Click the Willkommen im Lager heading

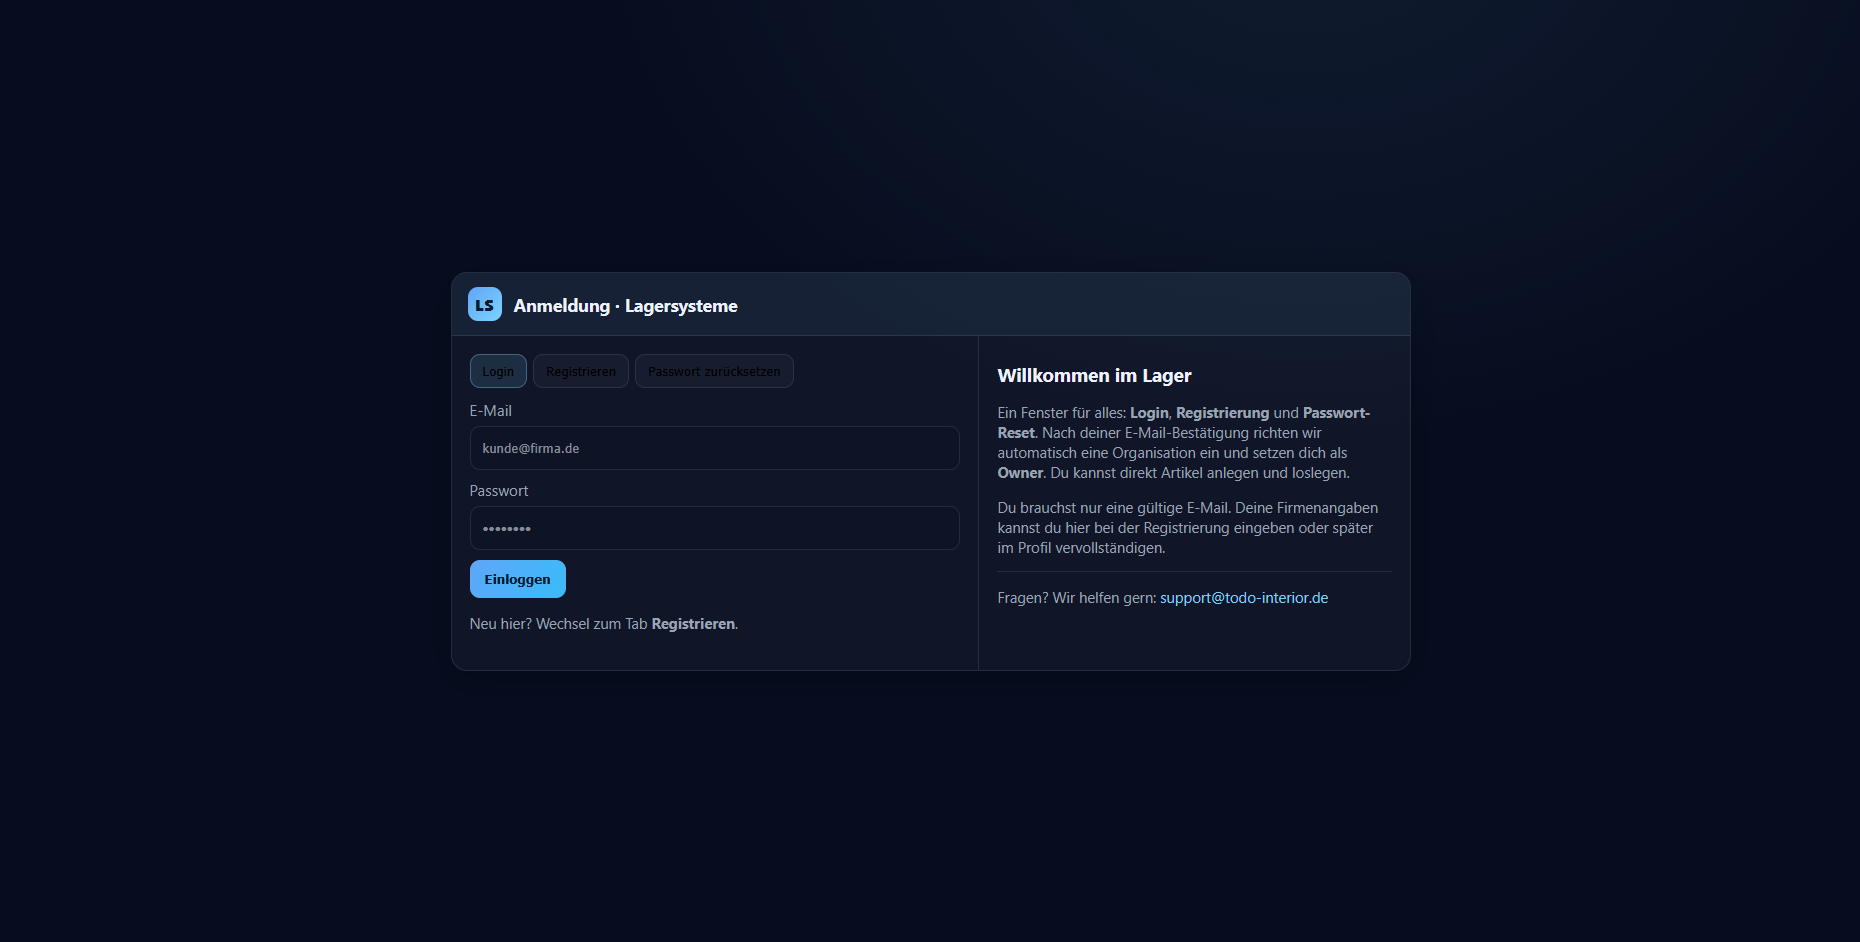(x=1094, y=376)
